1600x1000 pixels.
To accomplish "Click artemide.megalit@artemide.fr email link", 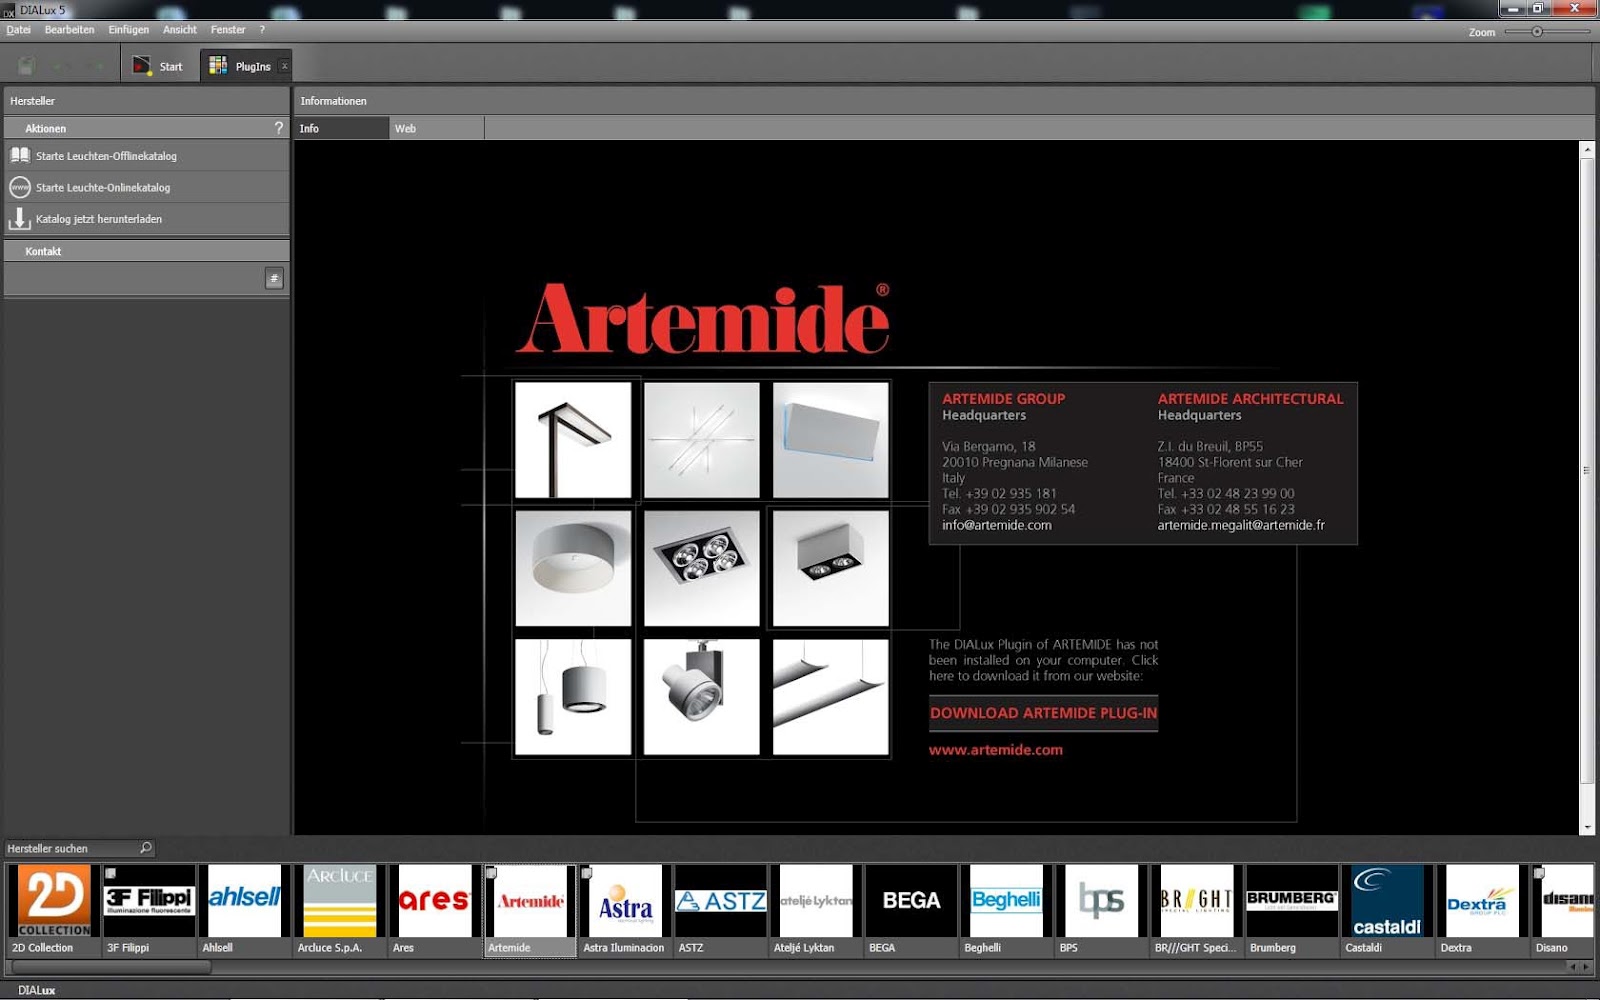I will point(1241,525).
